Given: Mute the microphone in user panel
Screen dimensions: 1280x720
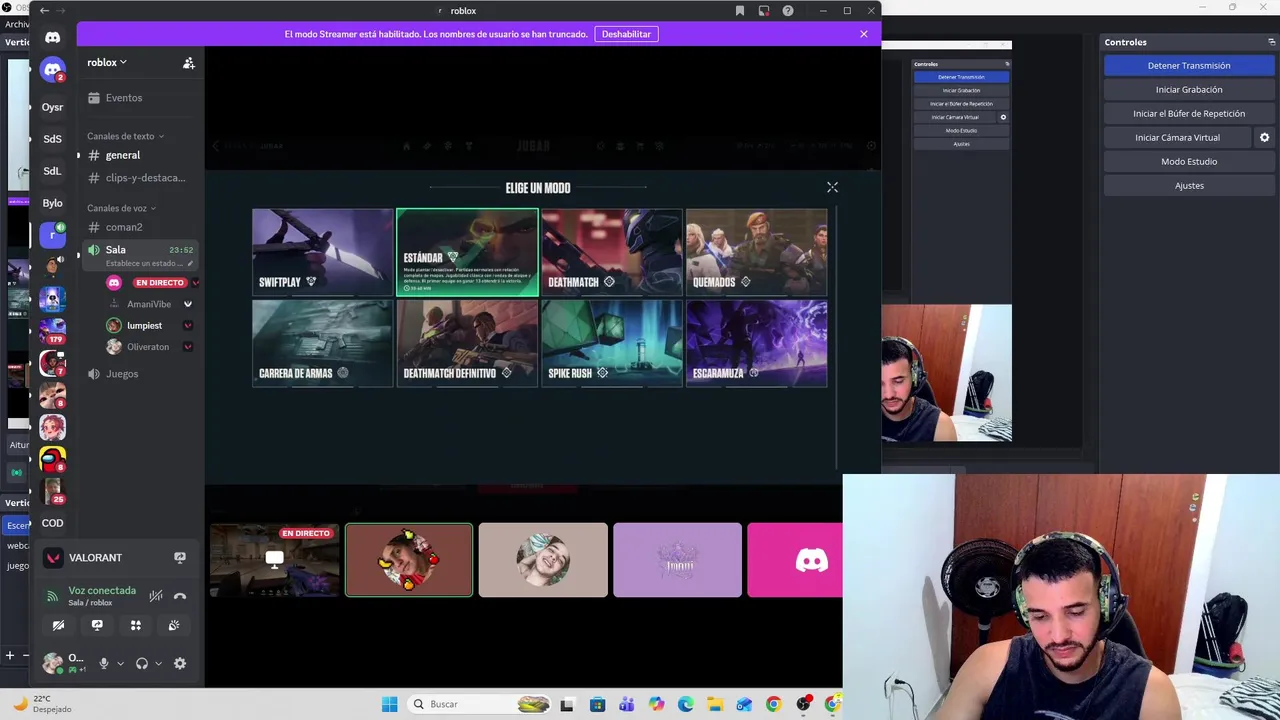Looking at the screenshot, I should click(x=103, y=663).
